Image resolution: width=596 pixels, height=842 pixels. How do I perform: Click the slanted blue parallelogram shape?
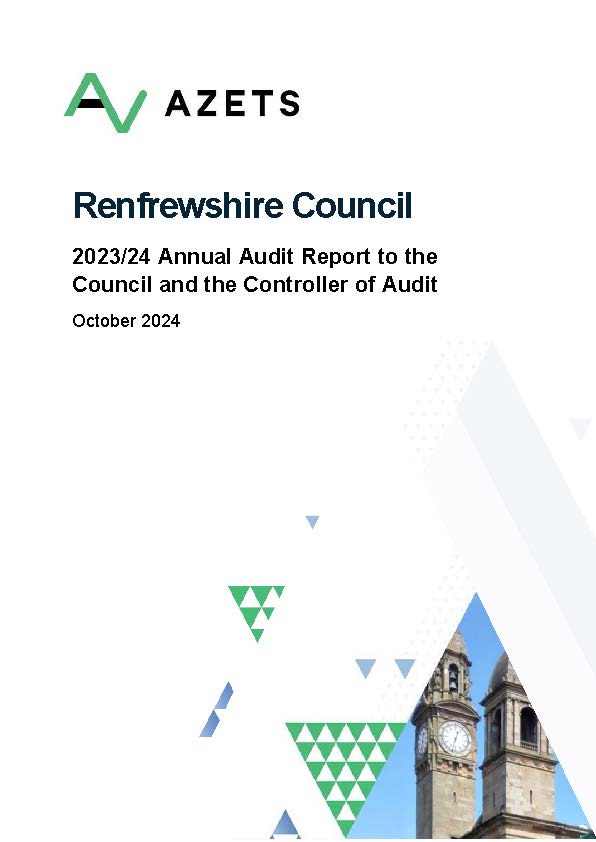[217, 709]
